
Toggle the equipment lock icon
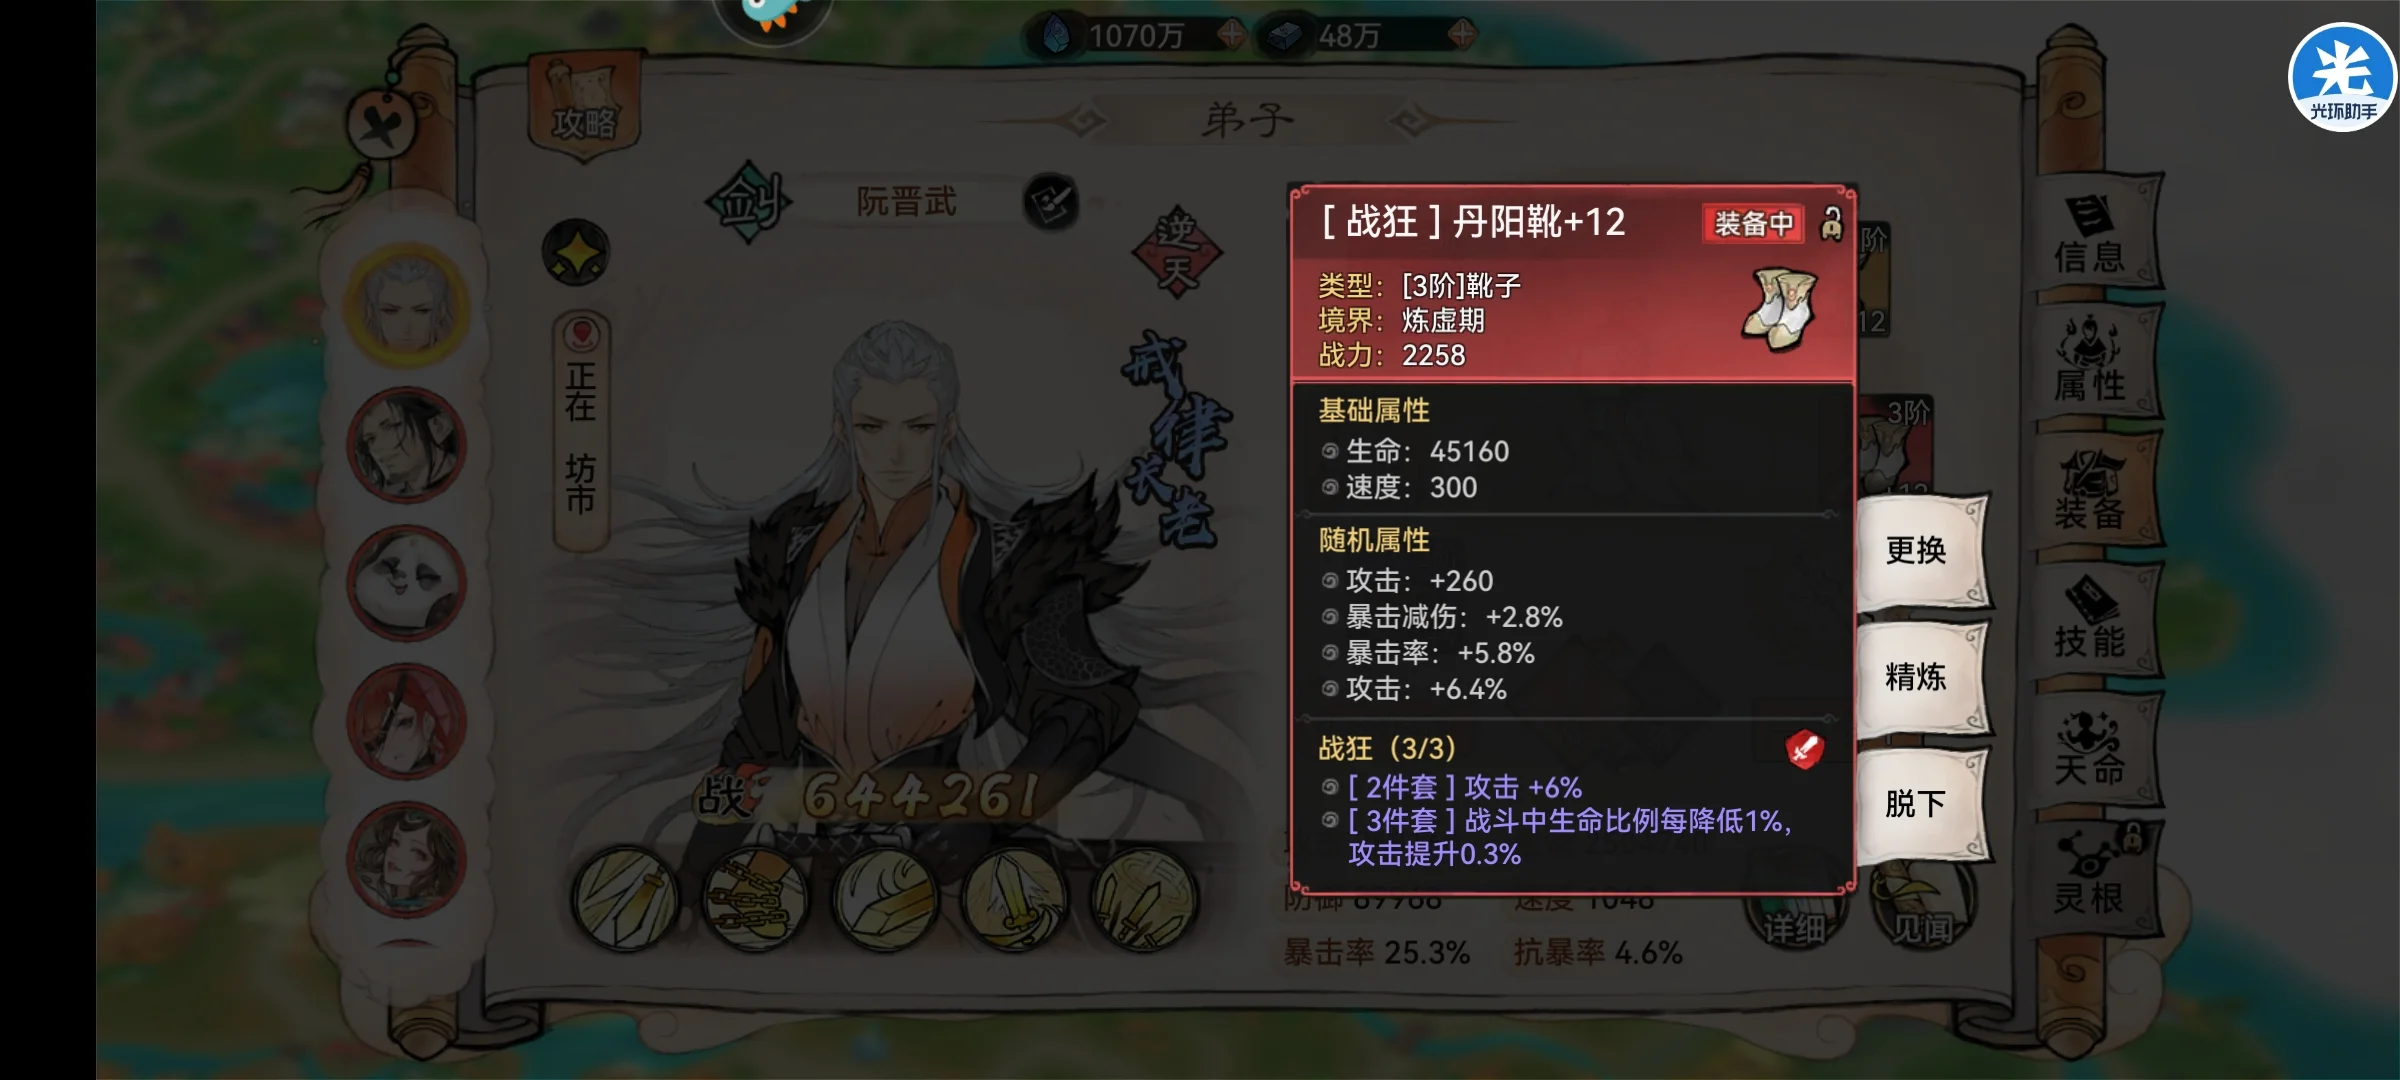[x=1831, y=223]
